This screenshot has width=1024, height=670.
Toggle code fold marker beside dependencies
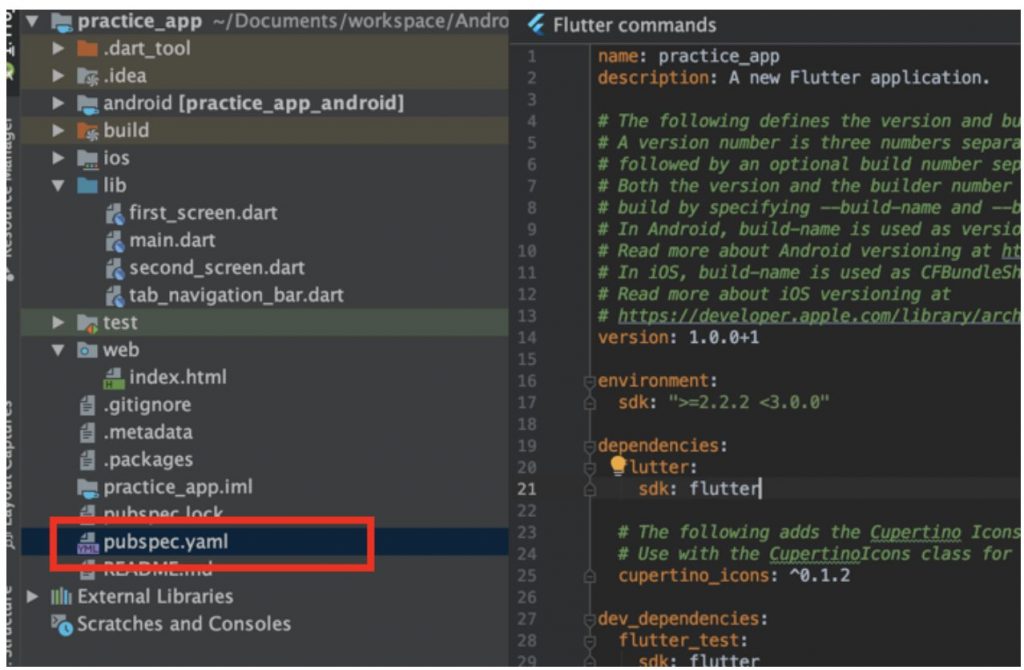click(x=590, y=446)
